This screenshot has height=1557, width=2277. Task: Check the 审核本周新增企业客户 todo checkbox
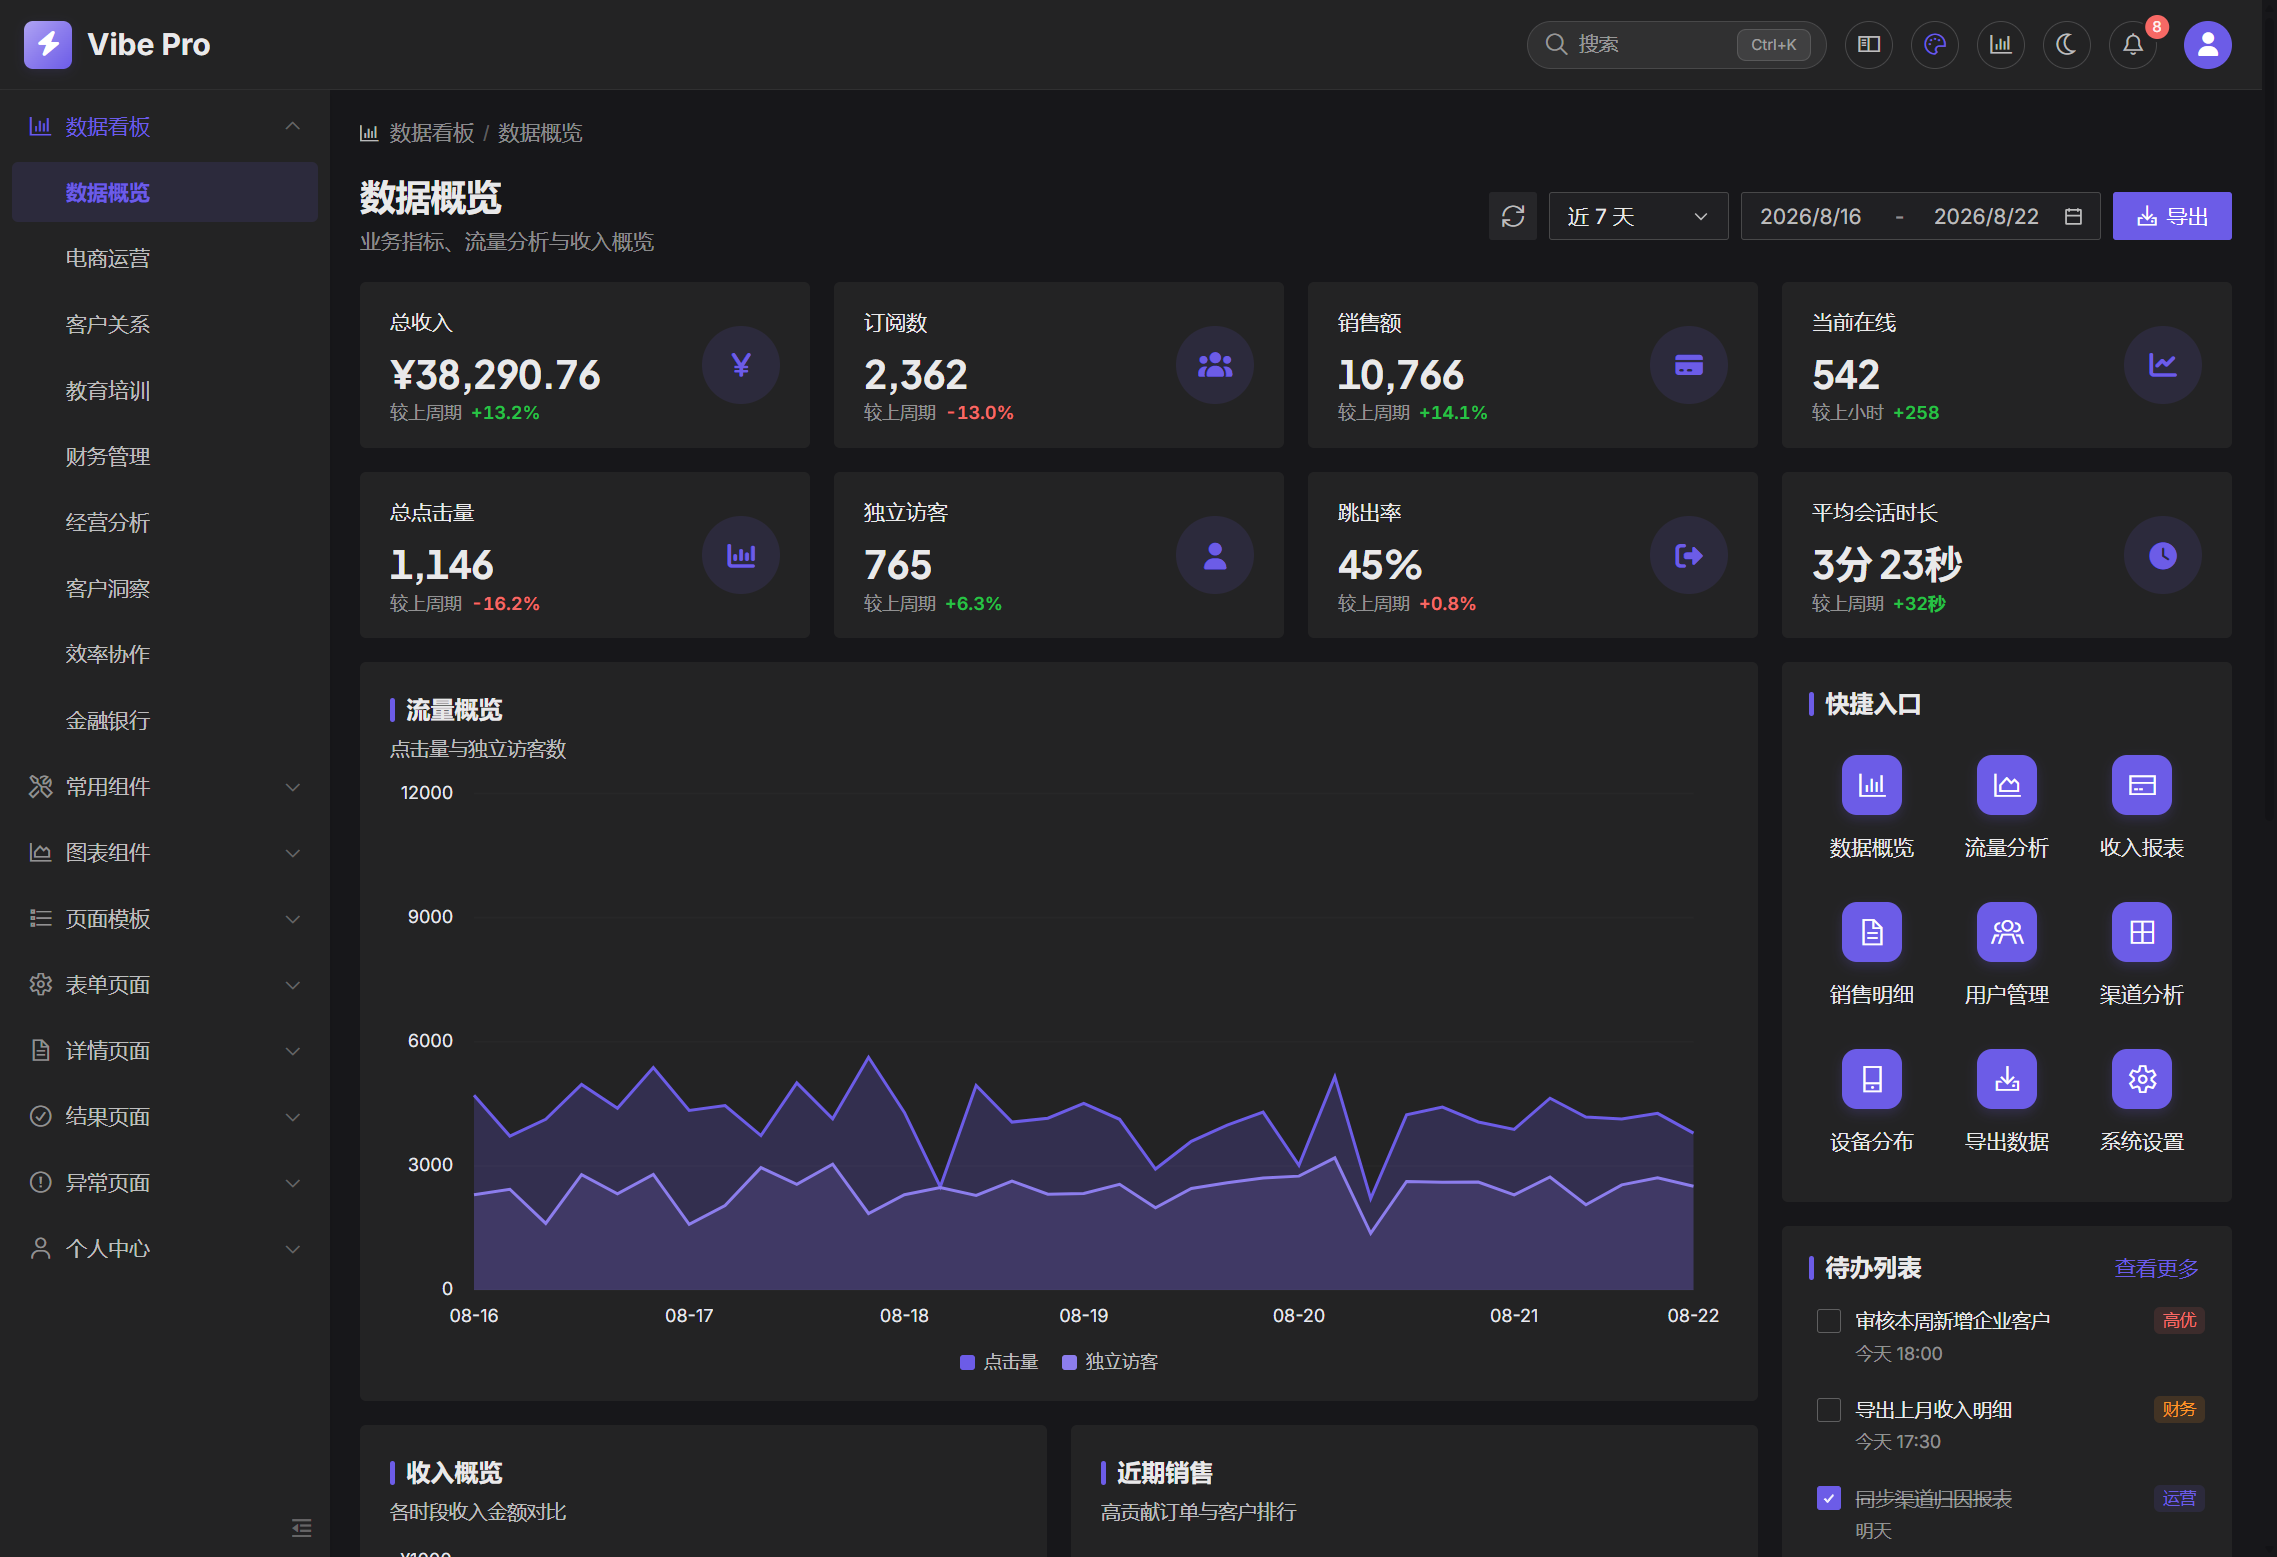point(1828,1321)
